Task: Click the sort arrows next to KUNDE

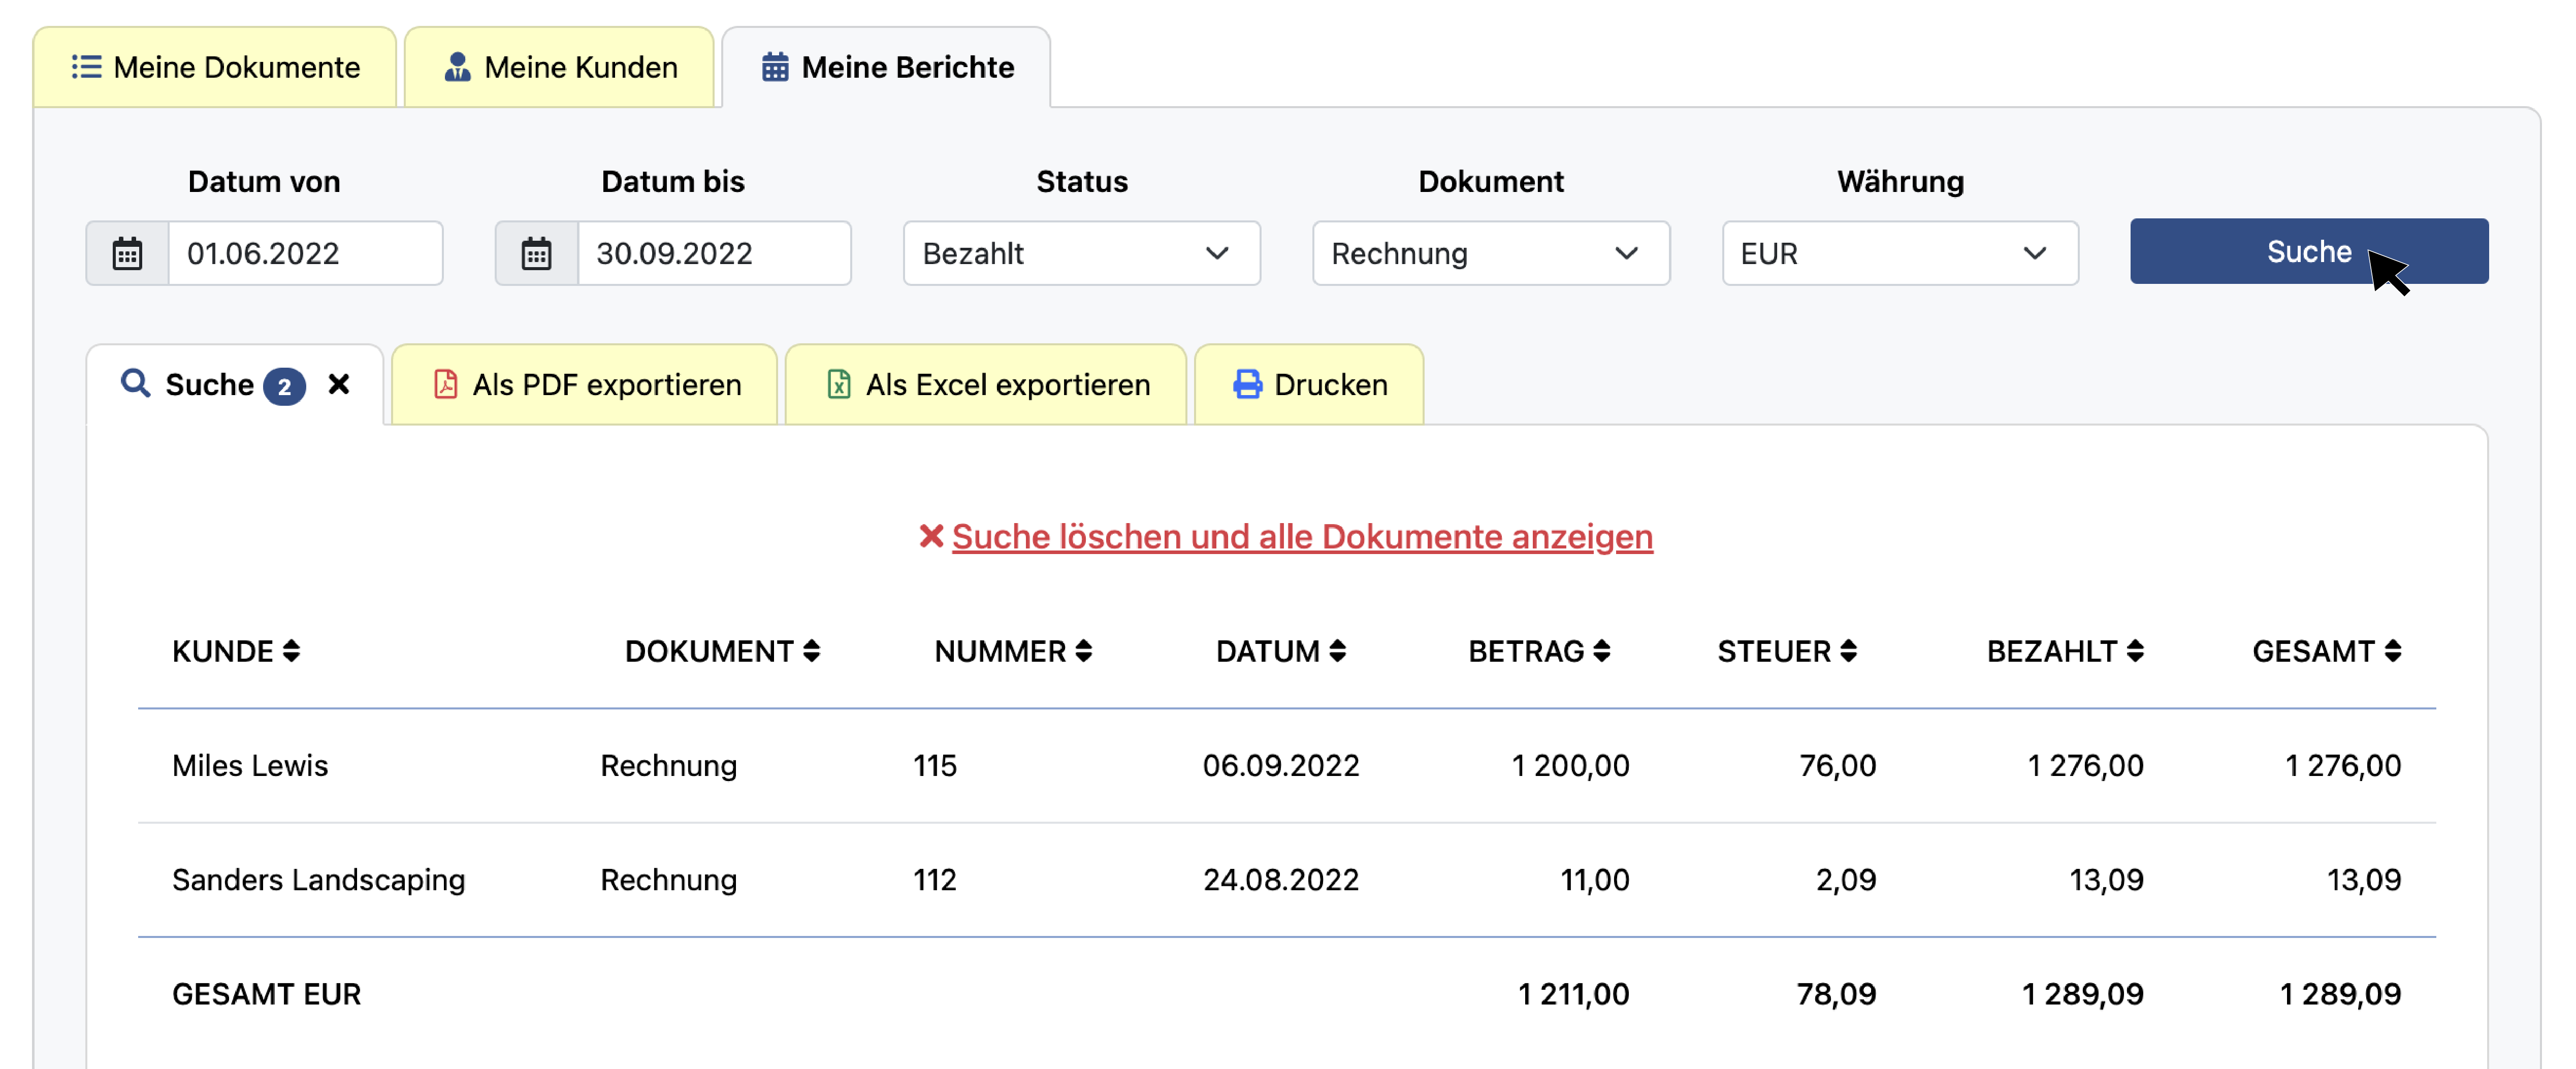Action: point(291,651)
